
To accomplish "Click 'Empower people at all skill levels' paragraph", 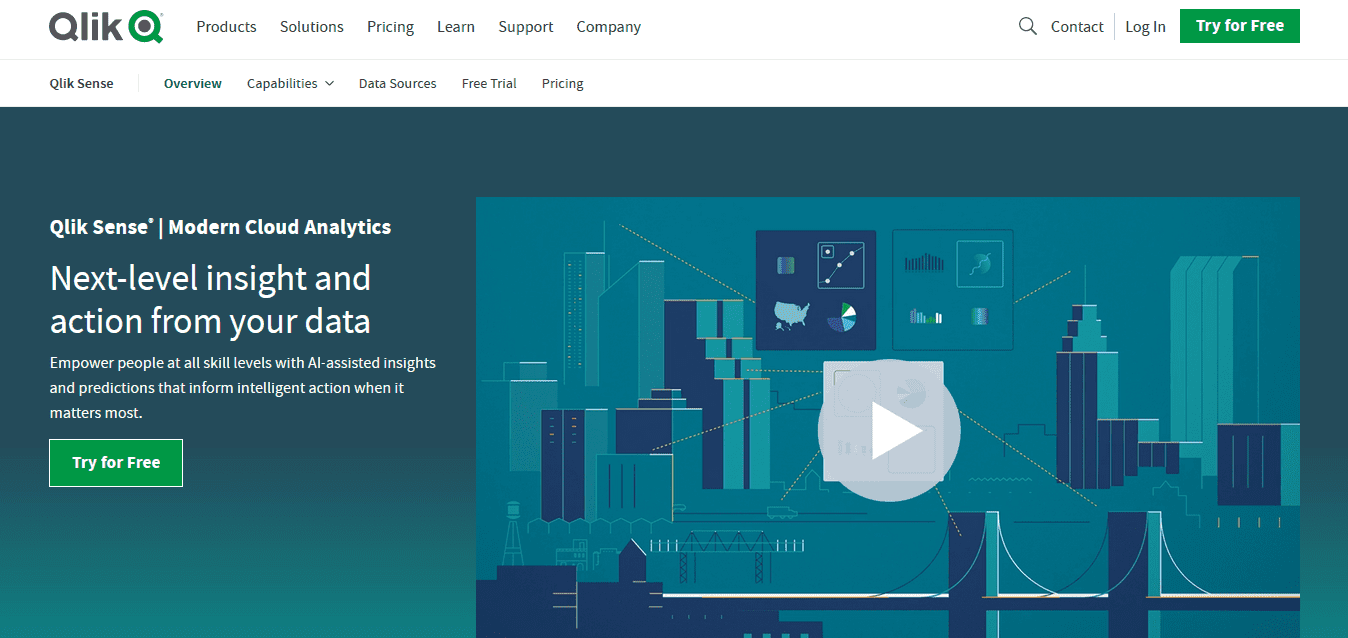I will [x=243, y=388].
